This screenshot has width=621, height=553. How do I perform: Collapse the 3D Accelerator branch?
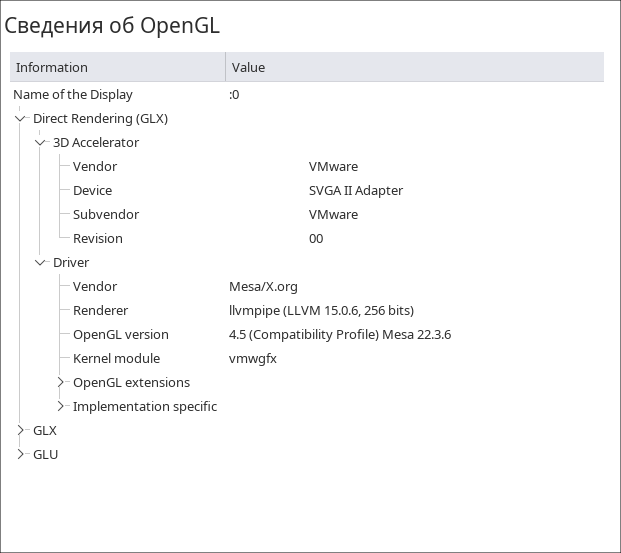41,143
